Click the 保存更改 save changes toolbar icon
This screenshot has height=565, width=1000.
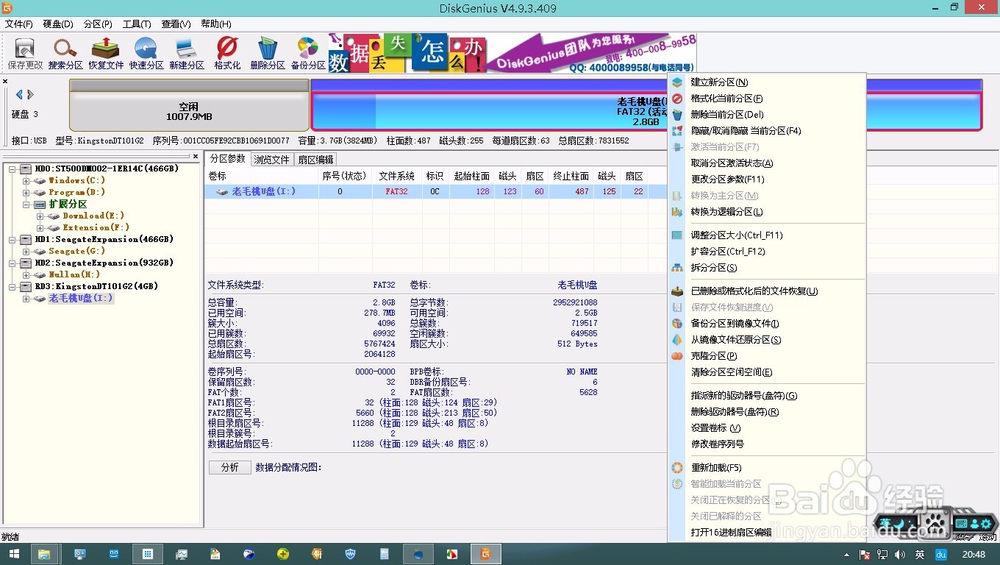coord(25,53)
